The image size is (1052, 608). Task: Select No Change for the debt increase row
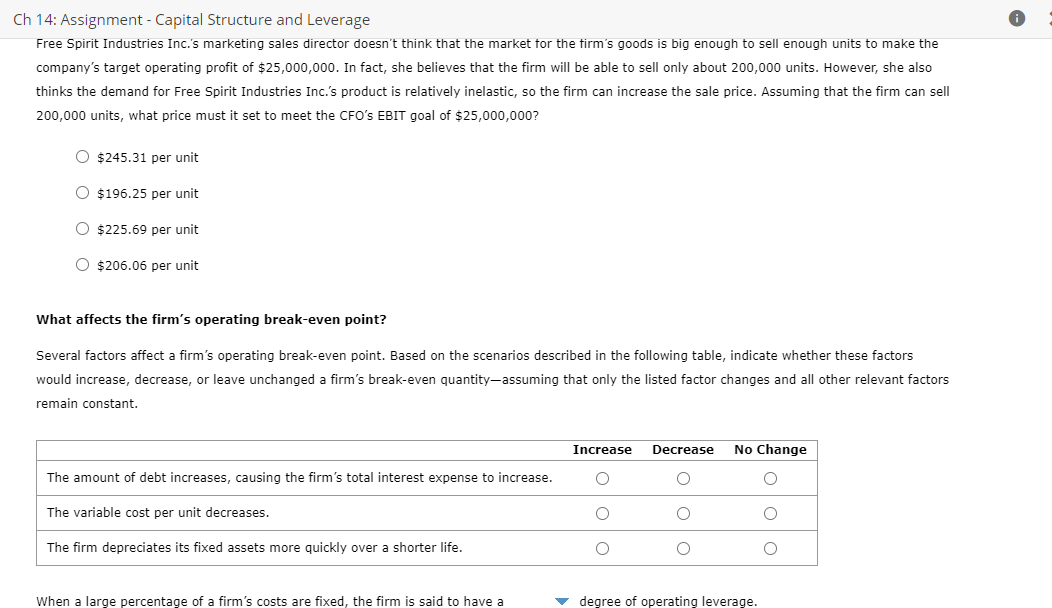[770, 478]
